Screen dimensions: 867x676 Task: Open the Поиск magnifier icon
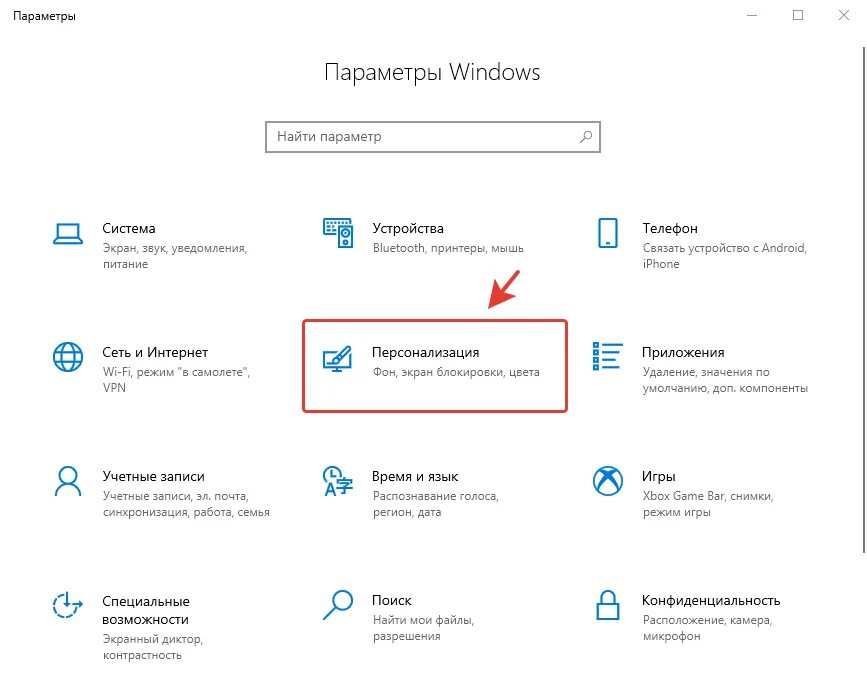coord(337,605)
